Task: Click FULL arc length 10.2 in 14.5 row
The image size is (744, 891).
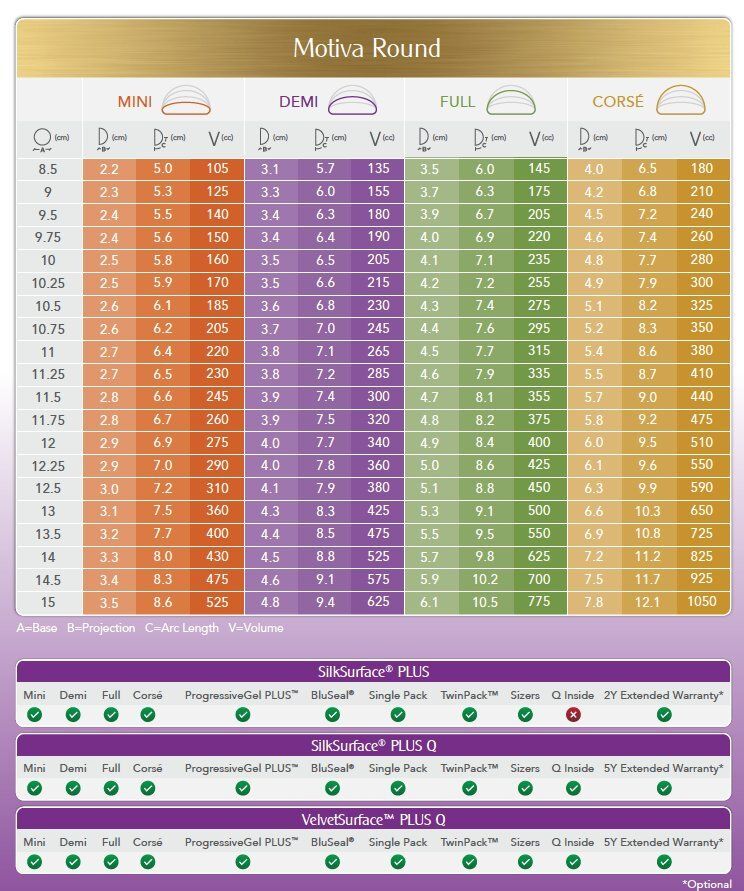Action: click(485, 579)
